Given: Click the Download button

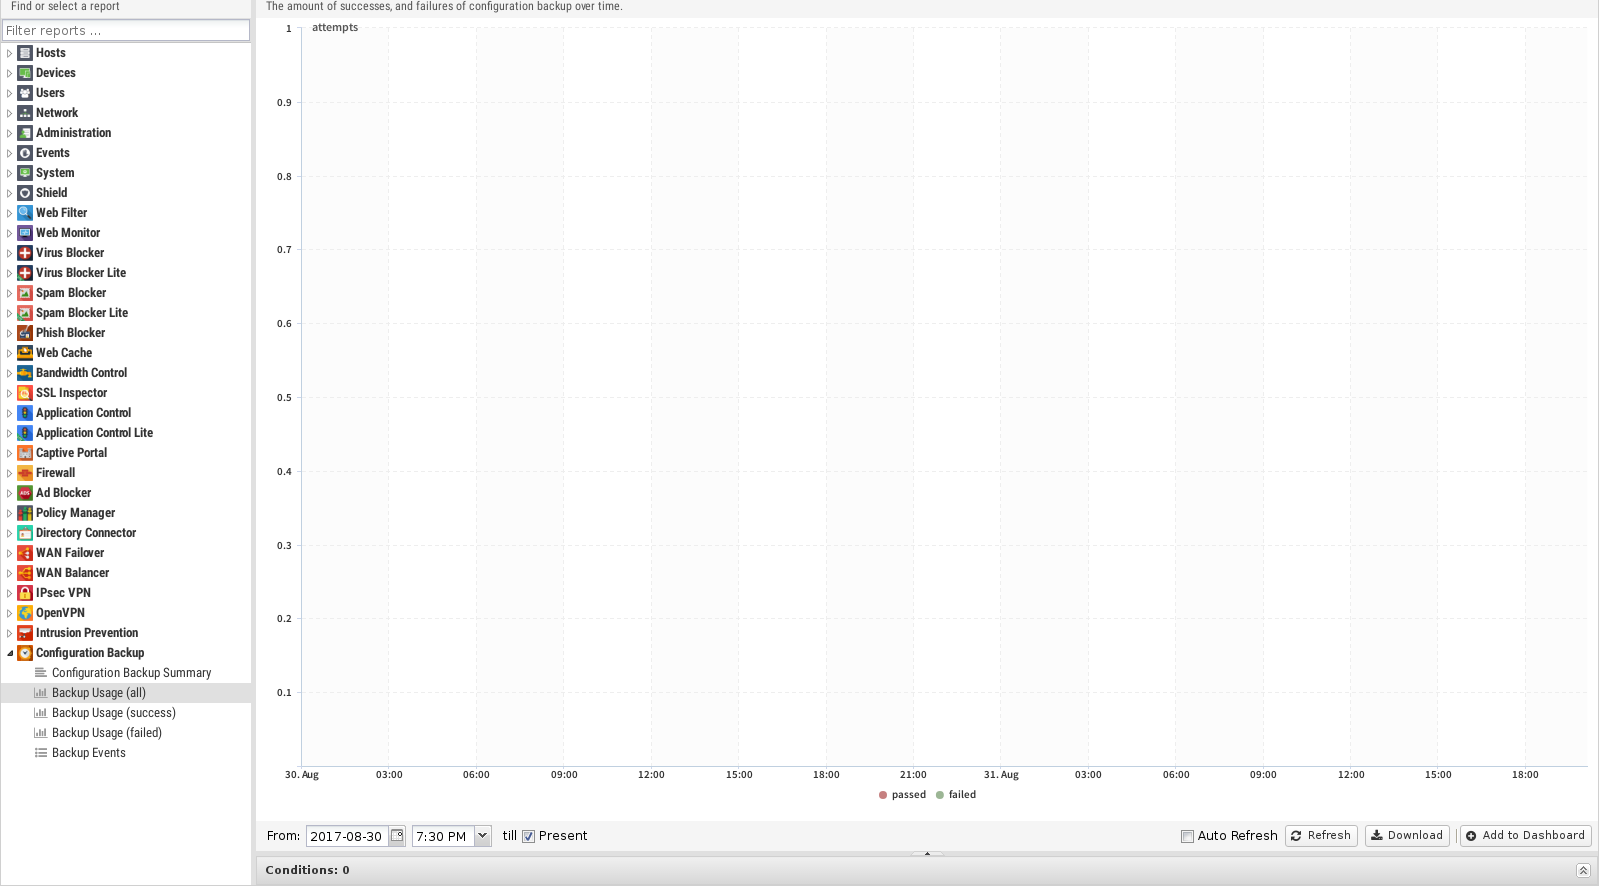Looking at the screenshot, I should (1407, 836).
